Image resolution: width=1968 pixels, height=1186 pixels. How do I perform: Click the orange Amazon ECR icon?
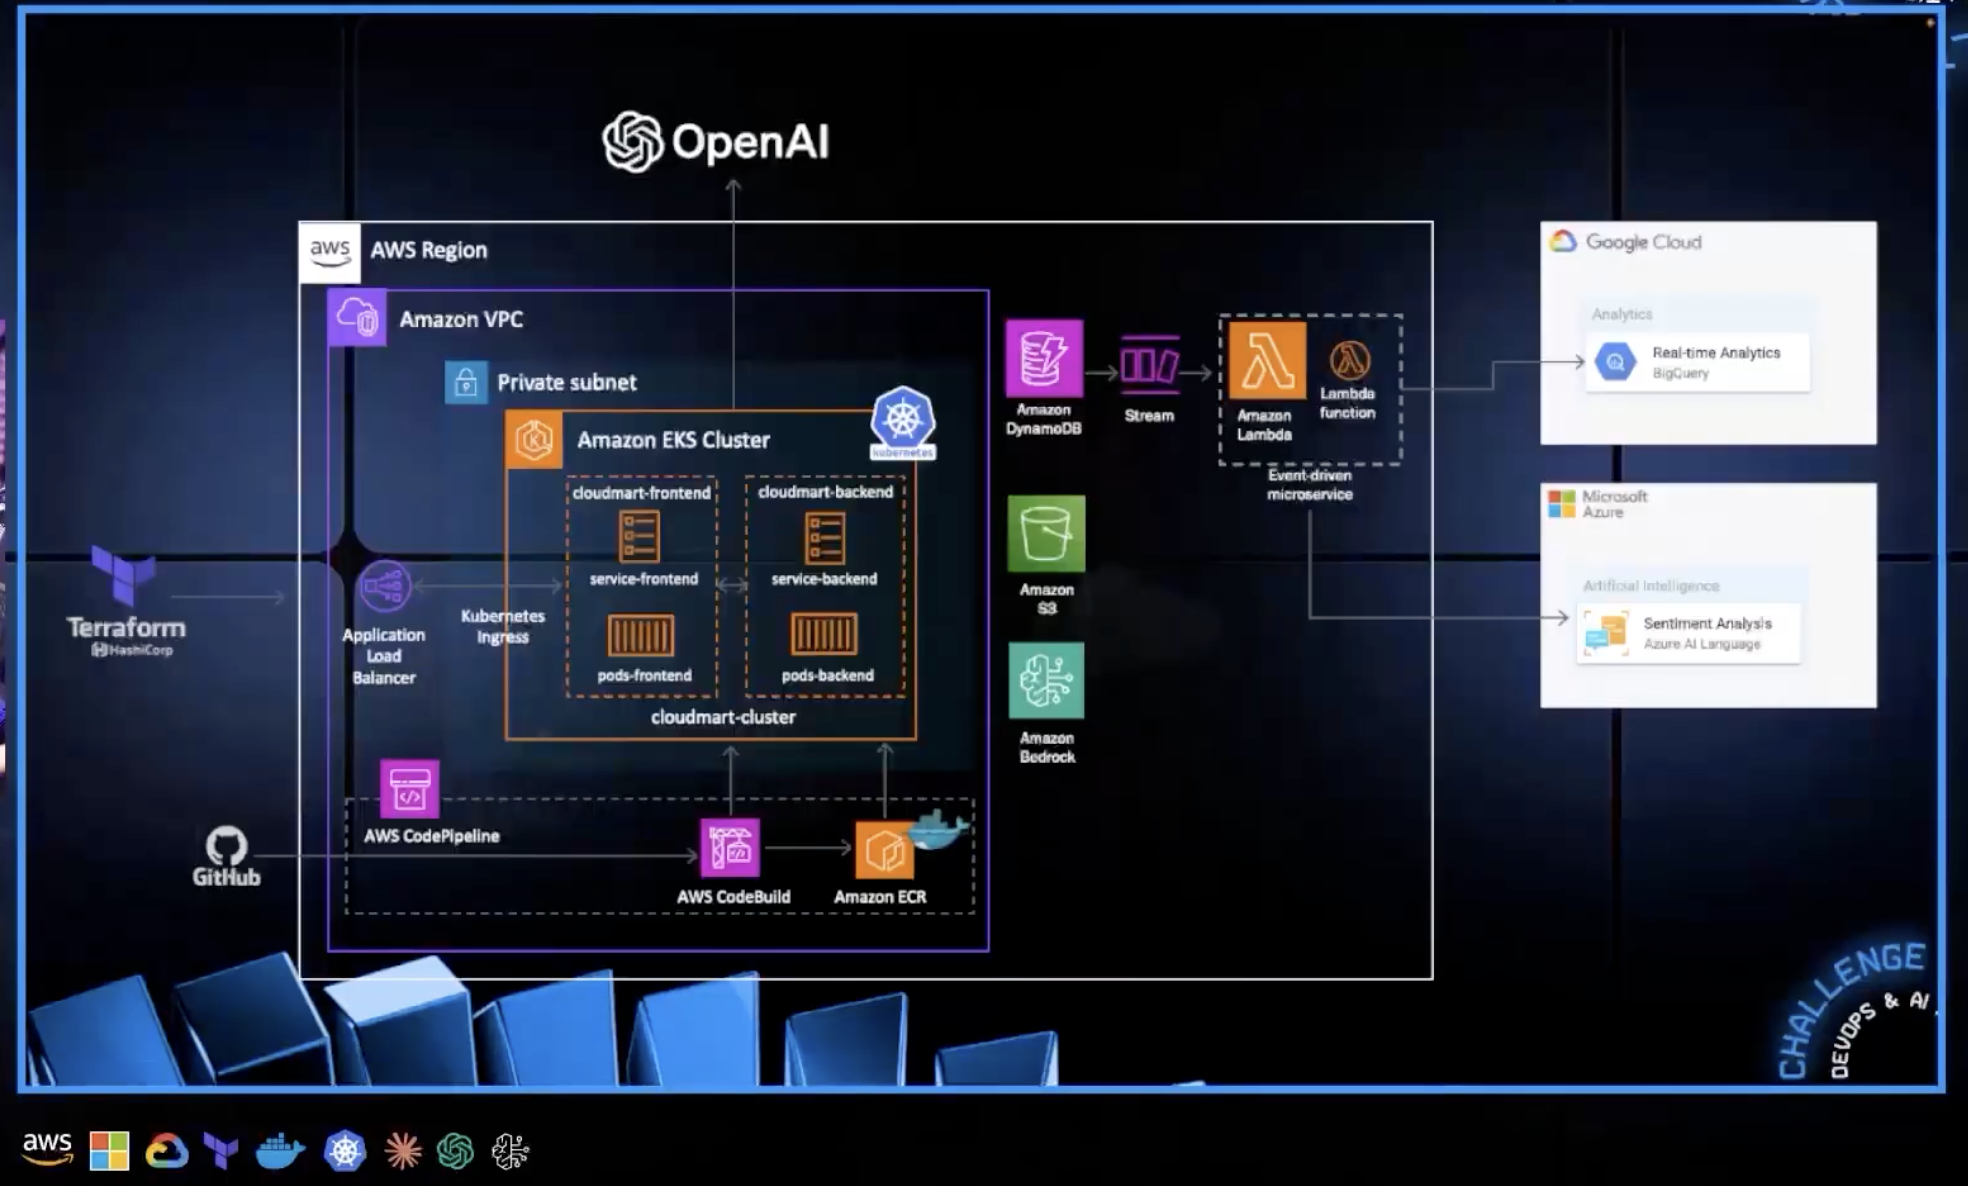(x=884, y=850)
